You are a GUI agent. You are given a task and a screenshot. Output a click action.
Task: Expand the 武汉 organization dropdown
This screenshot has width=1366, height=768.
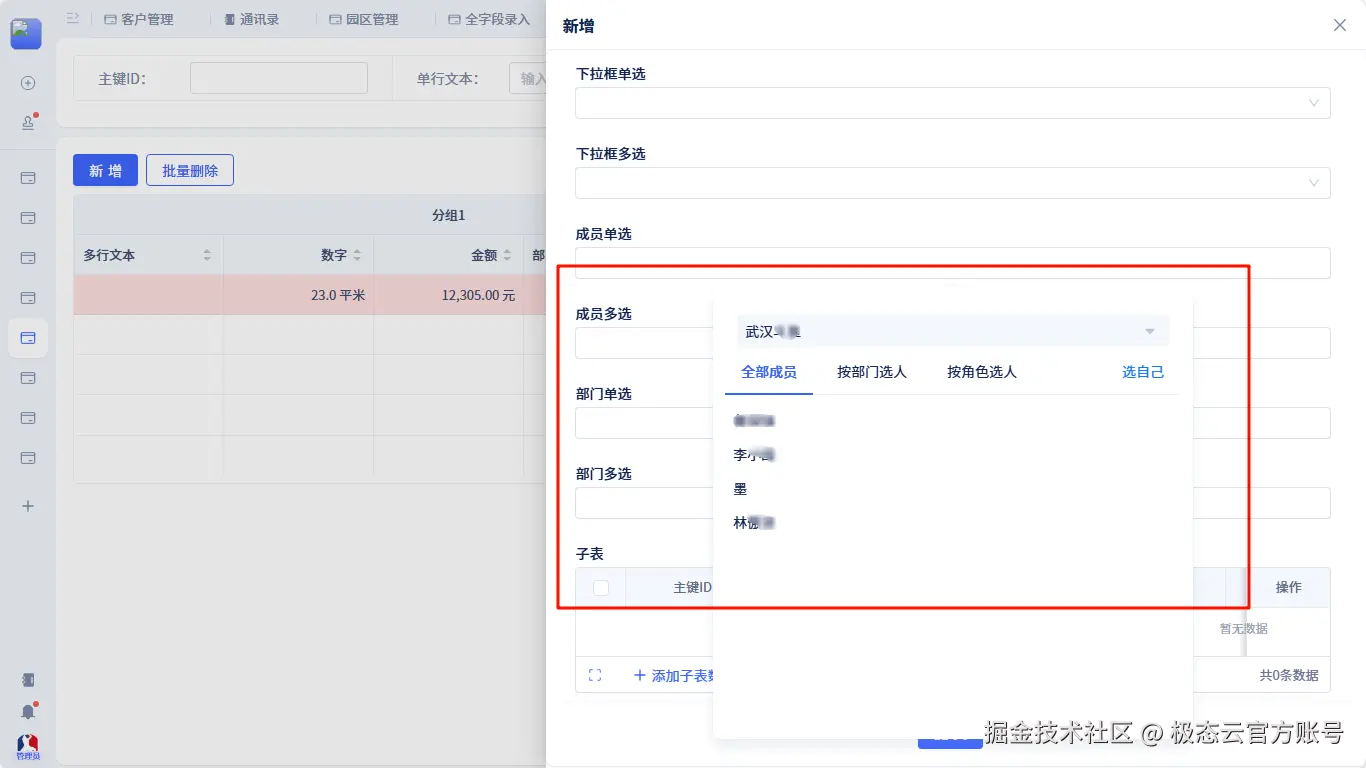953,331
